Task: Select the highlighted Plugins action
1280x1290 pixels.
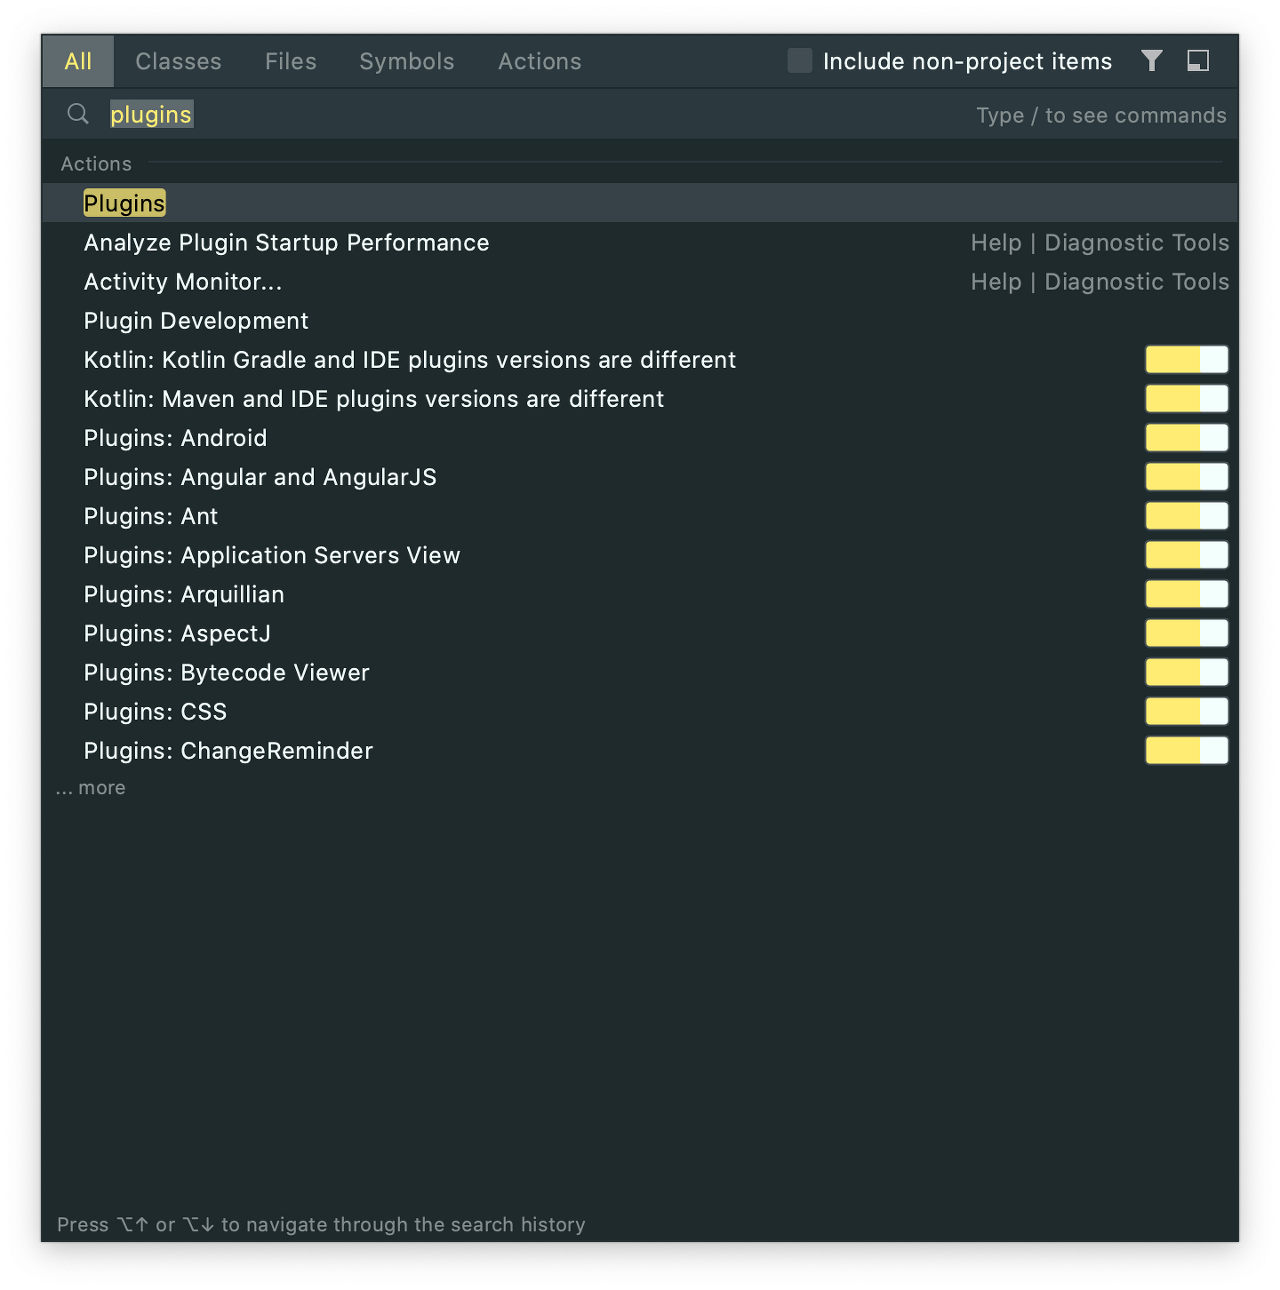Action: tap(640, 203)
